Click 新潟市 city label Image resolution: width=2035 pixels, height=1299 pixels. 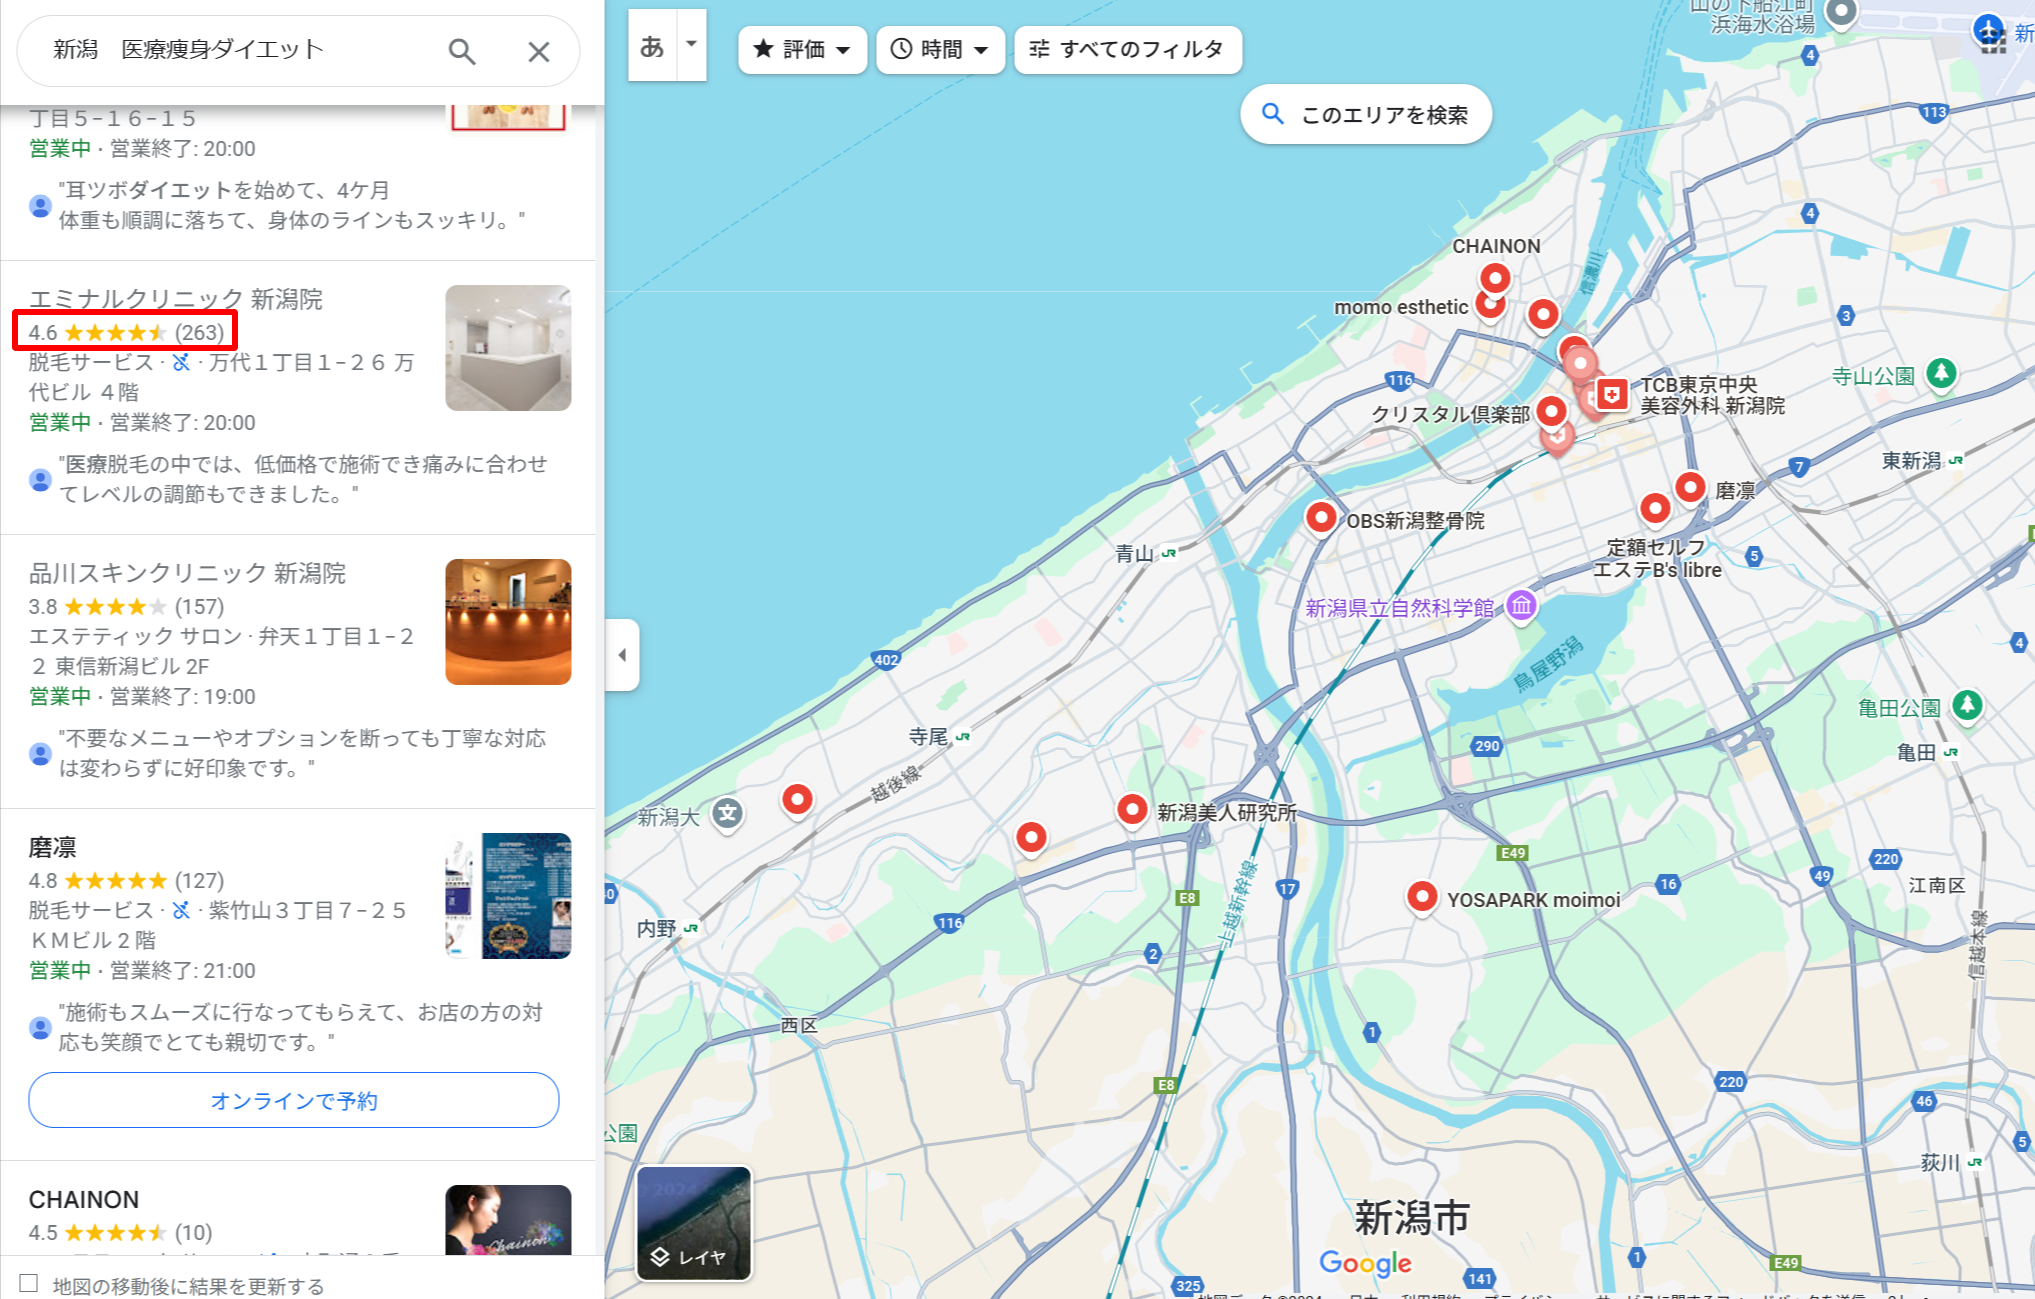pyautogui.click(x=1411, y=1217)
